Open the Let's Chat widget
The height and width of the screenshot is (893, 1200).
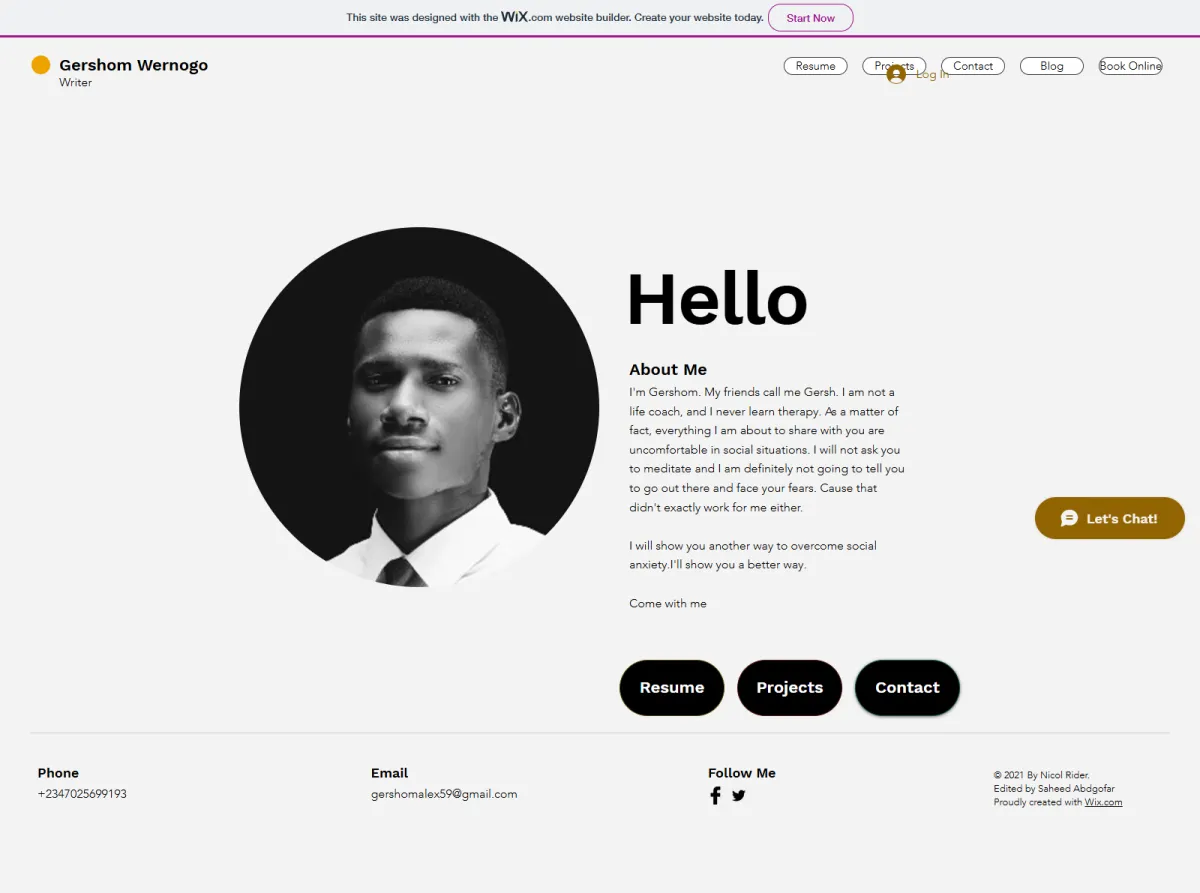(1110, 518)
